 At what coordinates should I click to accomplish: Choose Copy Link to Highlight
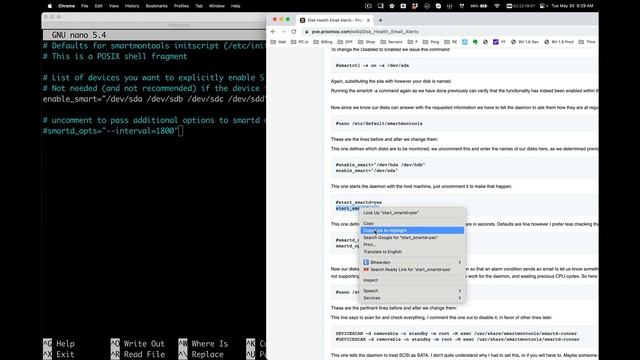411,230
